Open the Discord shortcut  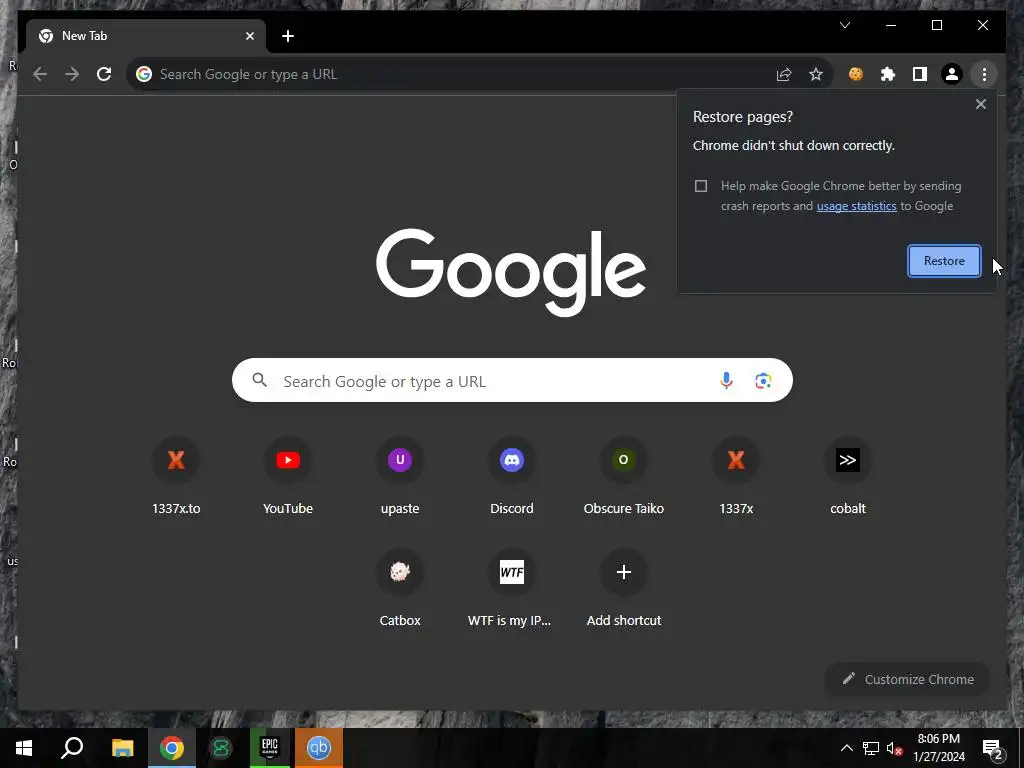[512, 477]
